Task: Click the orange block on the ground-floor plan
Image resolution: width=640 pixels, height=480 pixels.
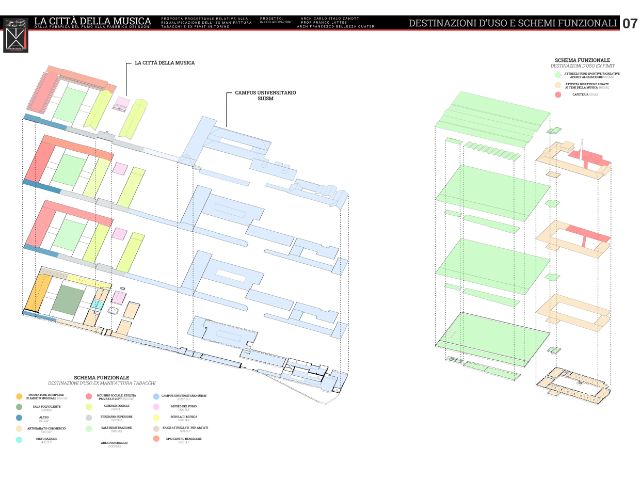Action: pos(38,293)
